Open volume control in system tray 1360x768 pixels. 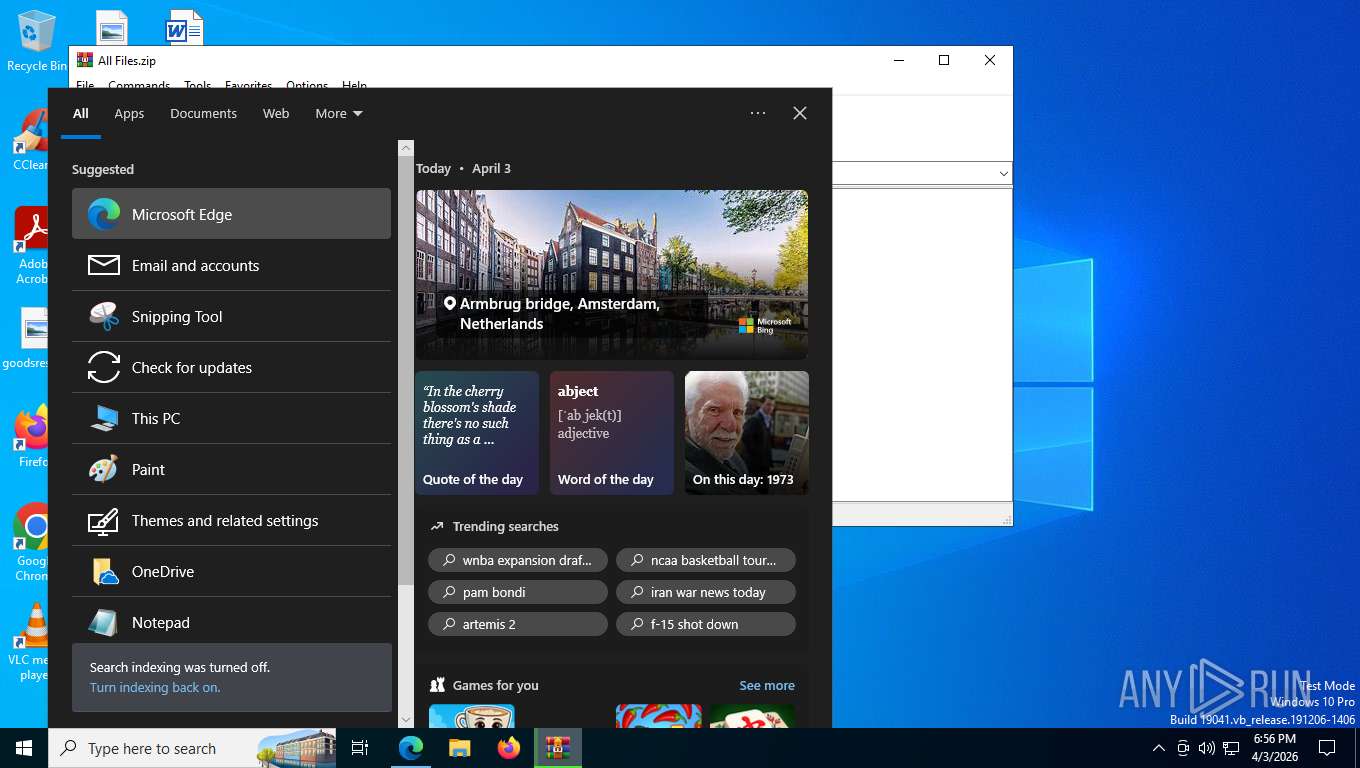pos(1207,748)
